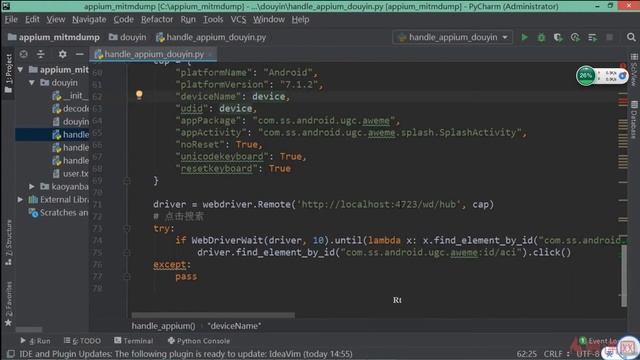Open the profiler run icon
Viewport: 640px width, 360px height.
(575, 37)
